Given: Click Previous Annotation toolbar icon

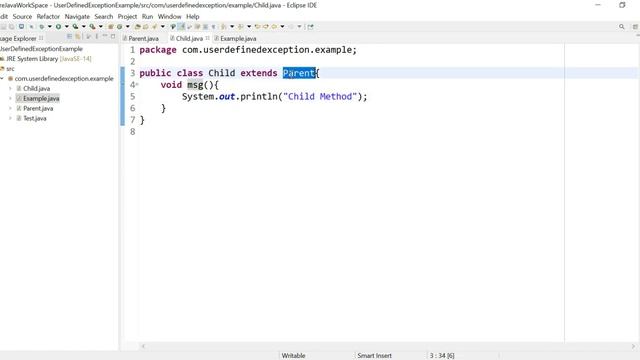Looking at the screenshot, I should [x=240, y=27].
